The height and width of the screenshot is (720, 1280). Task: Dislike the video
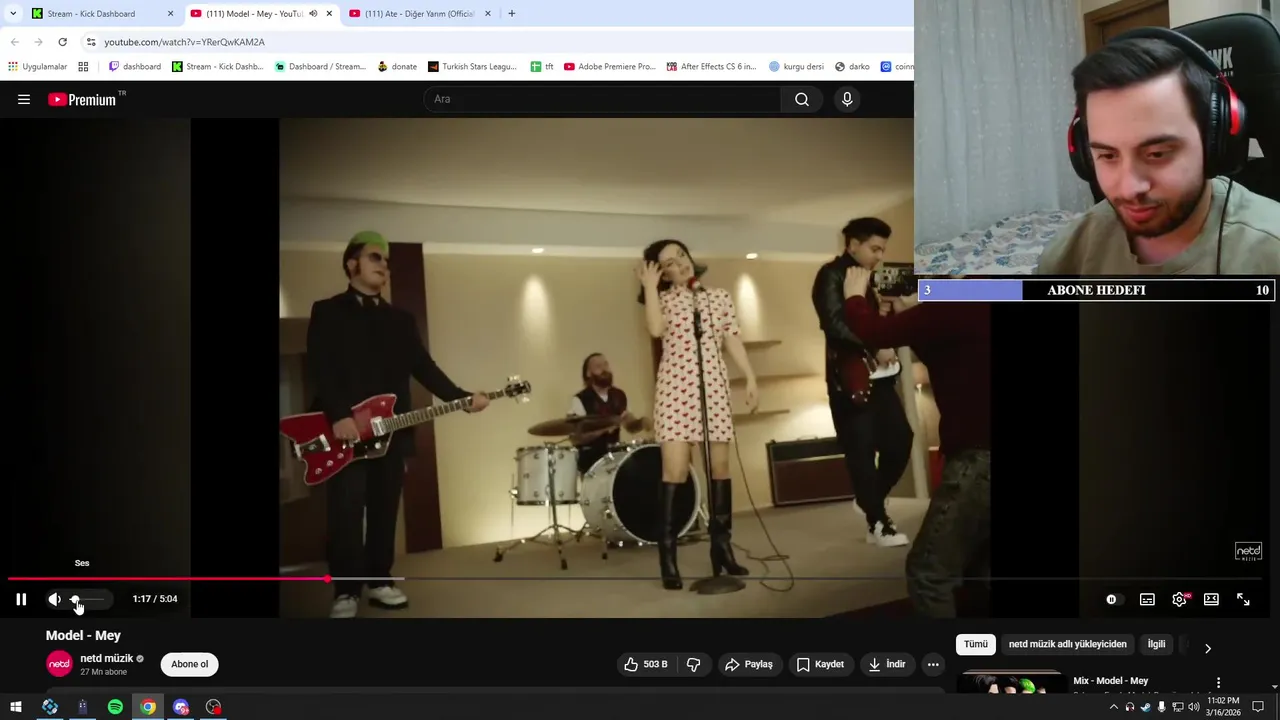(x=693, y=664)
